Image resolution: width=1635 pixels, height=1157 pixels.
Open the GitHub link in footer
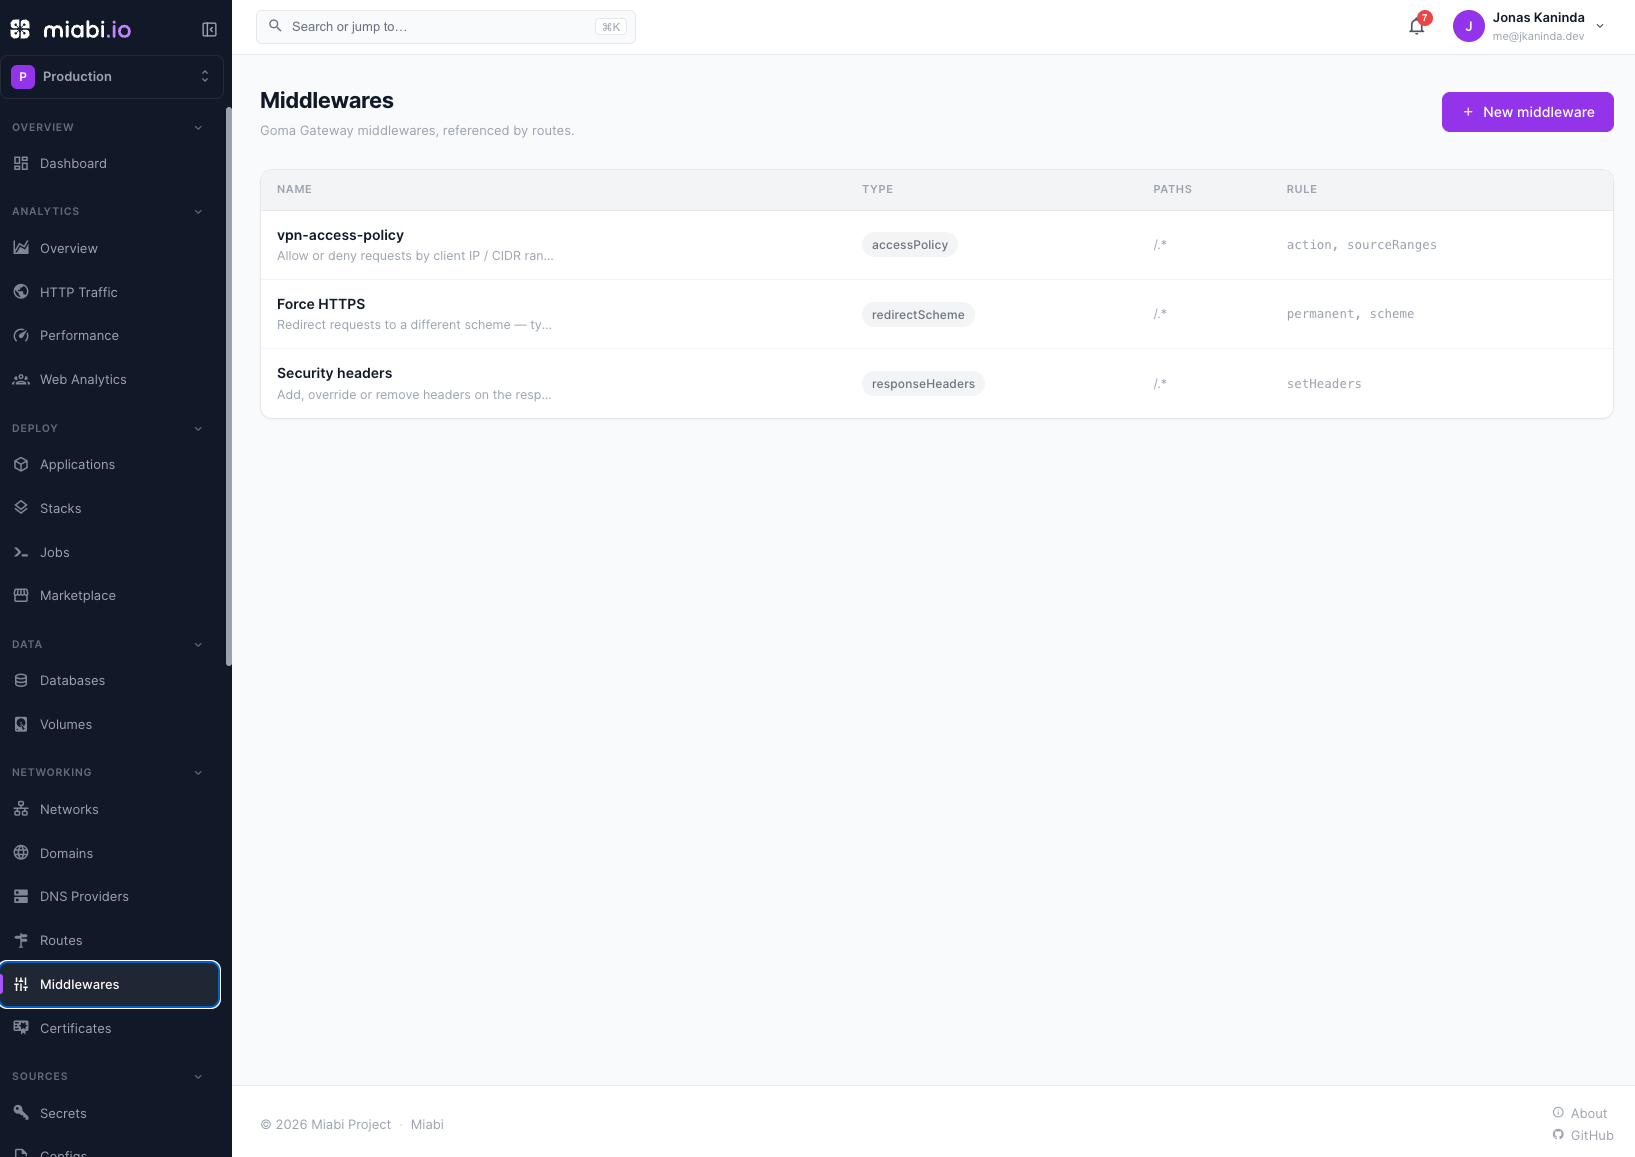point(1583,1135)
